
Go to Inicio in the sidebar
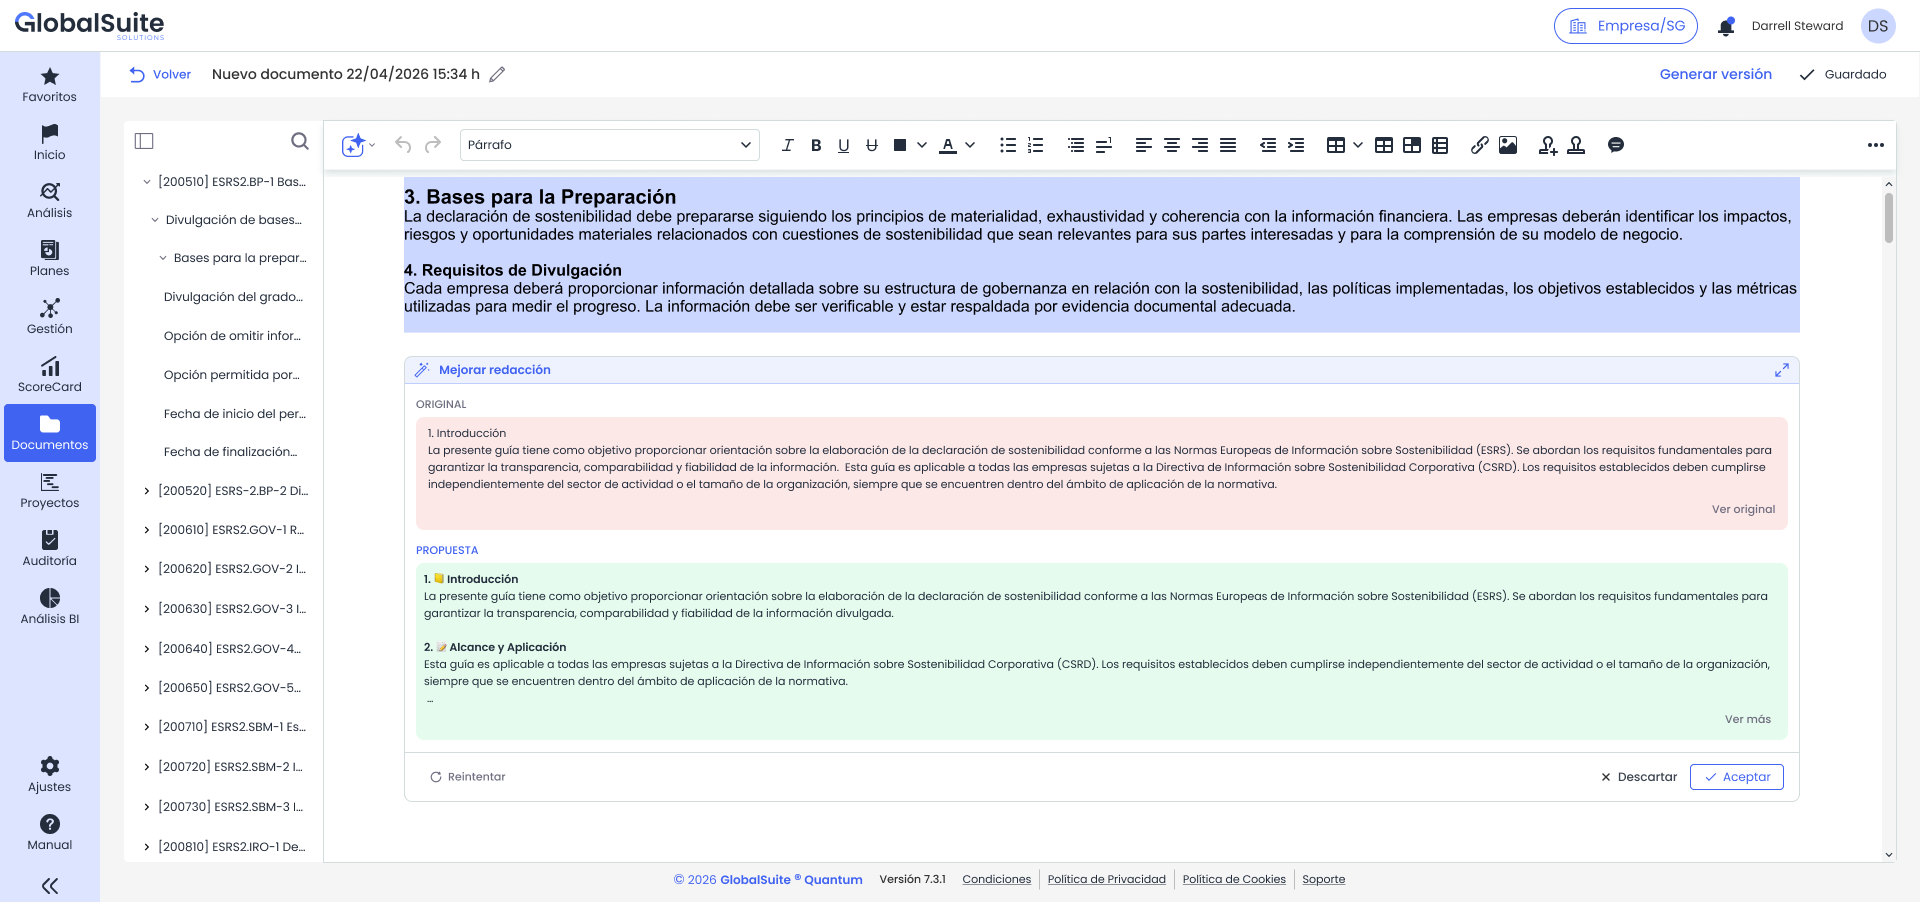(50, 143)
